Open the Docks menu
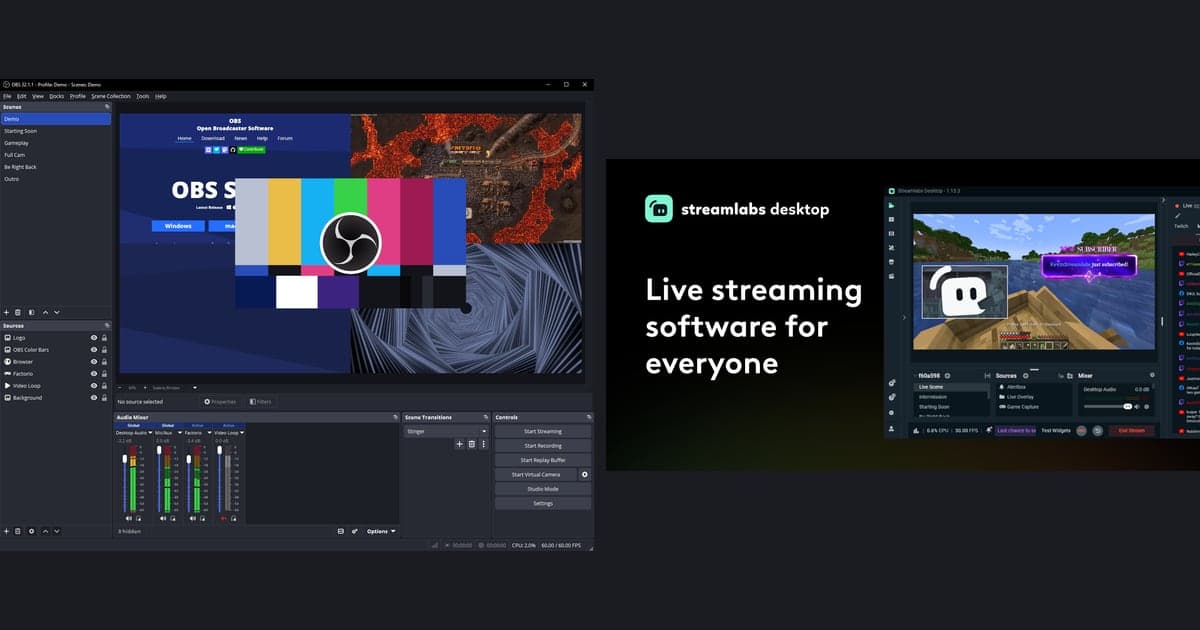 [x=57, y=96]
